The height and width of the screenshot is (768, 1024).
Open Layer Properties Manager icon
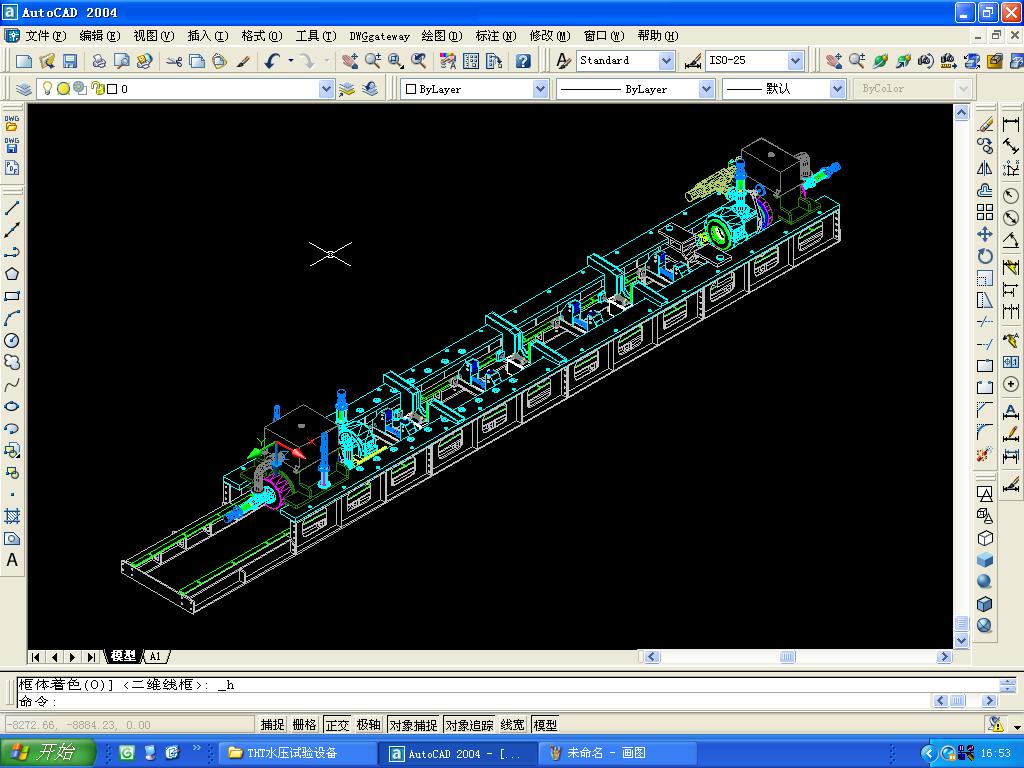tap(24, 88)
